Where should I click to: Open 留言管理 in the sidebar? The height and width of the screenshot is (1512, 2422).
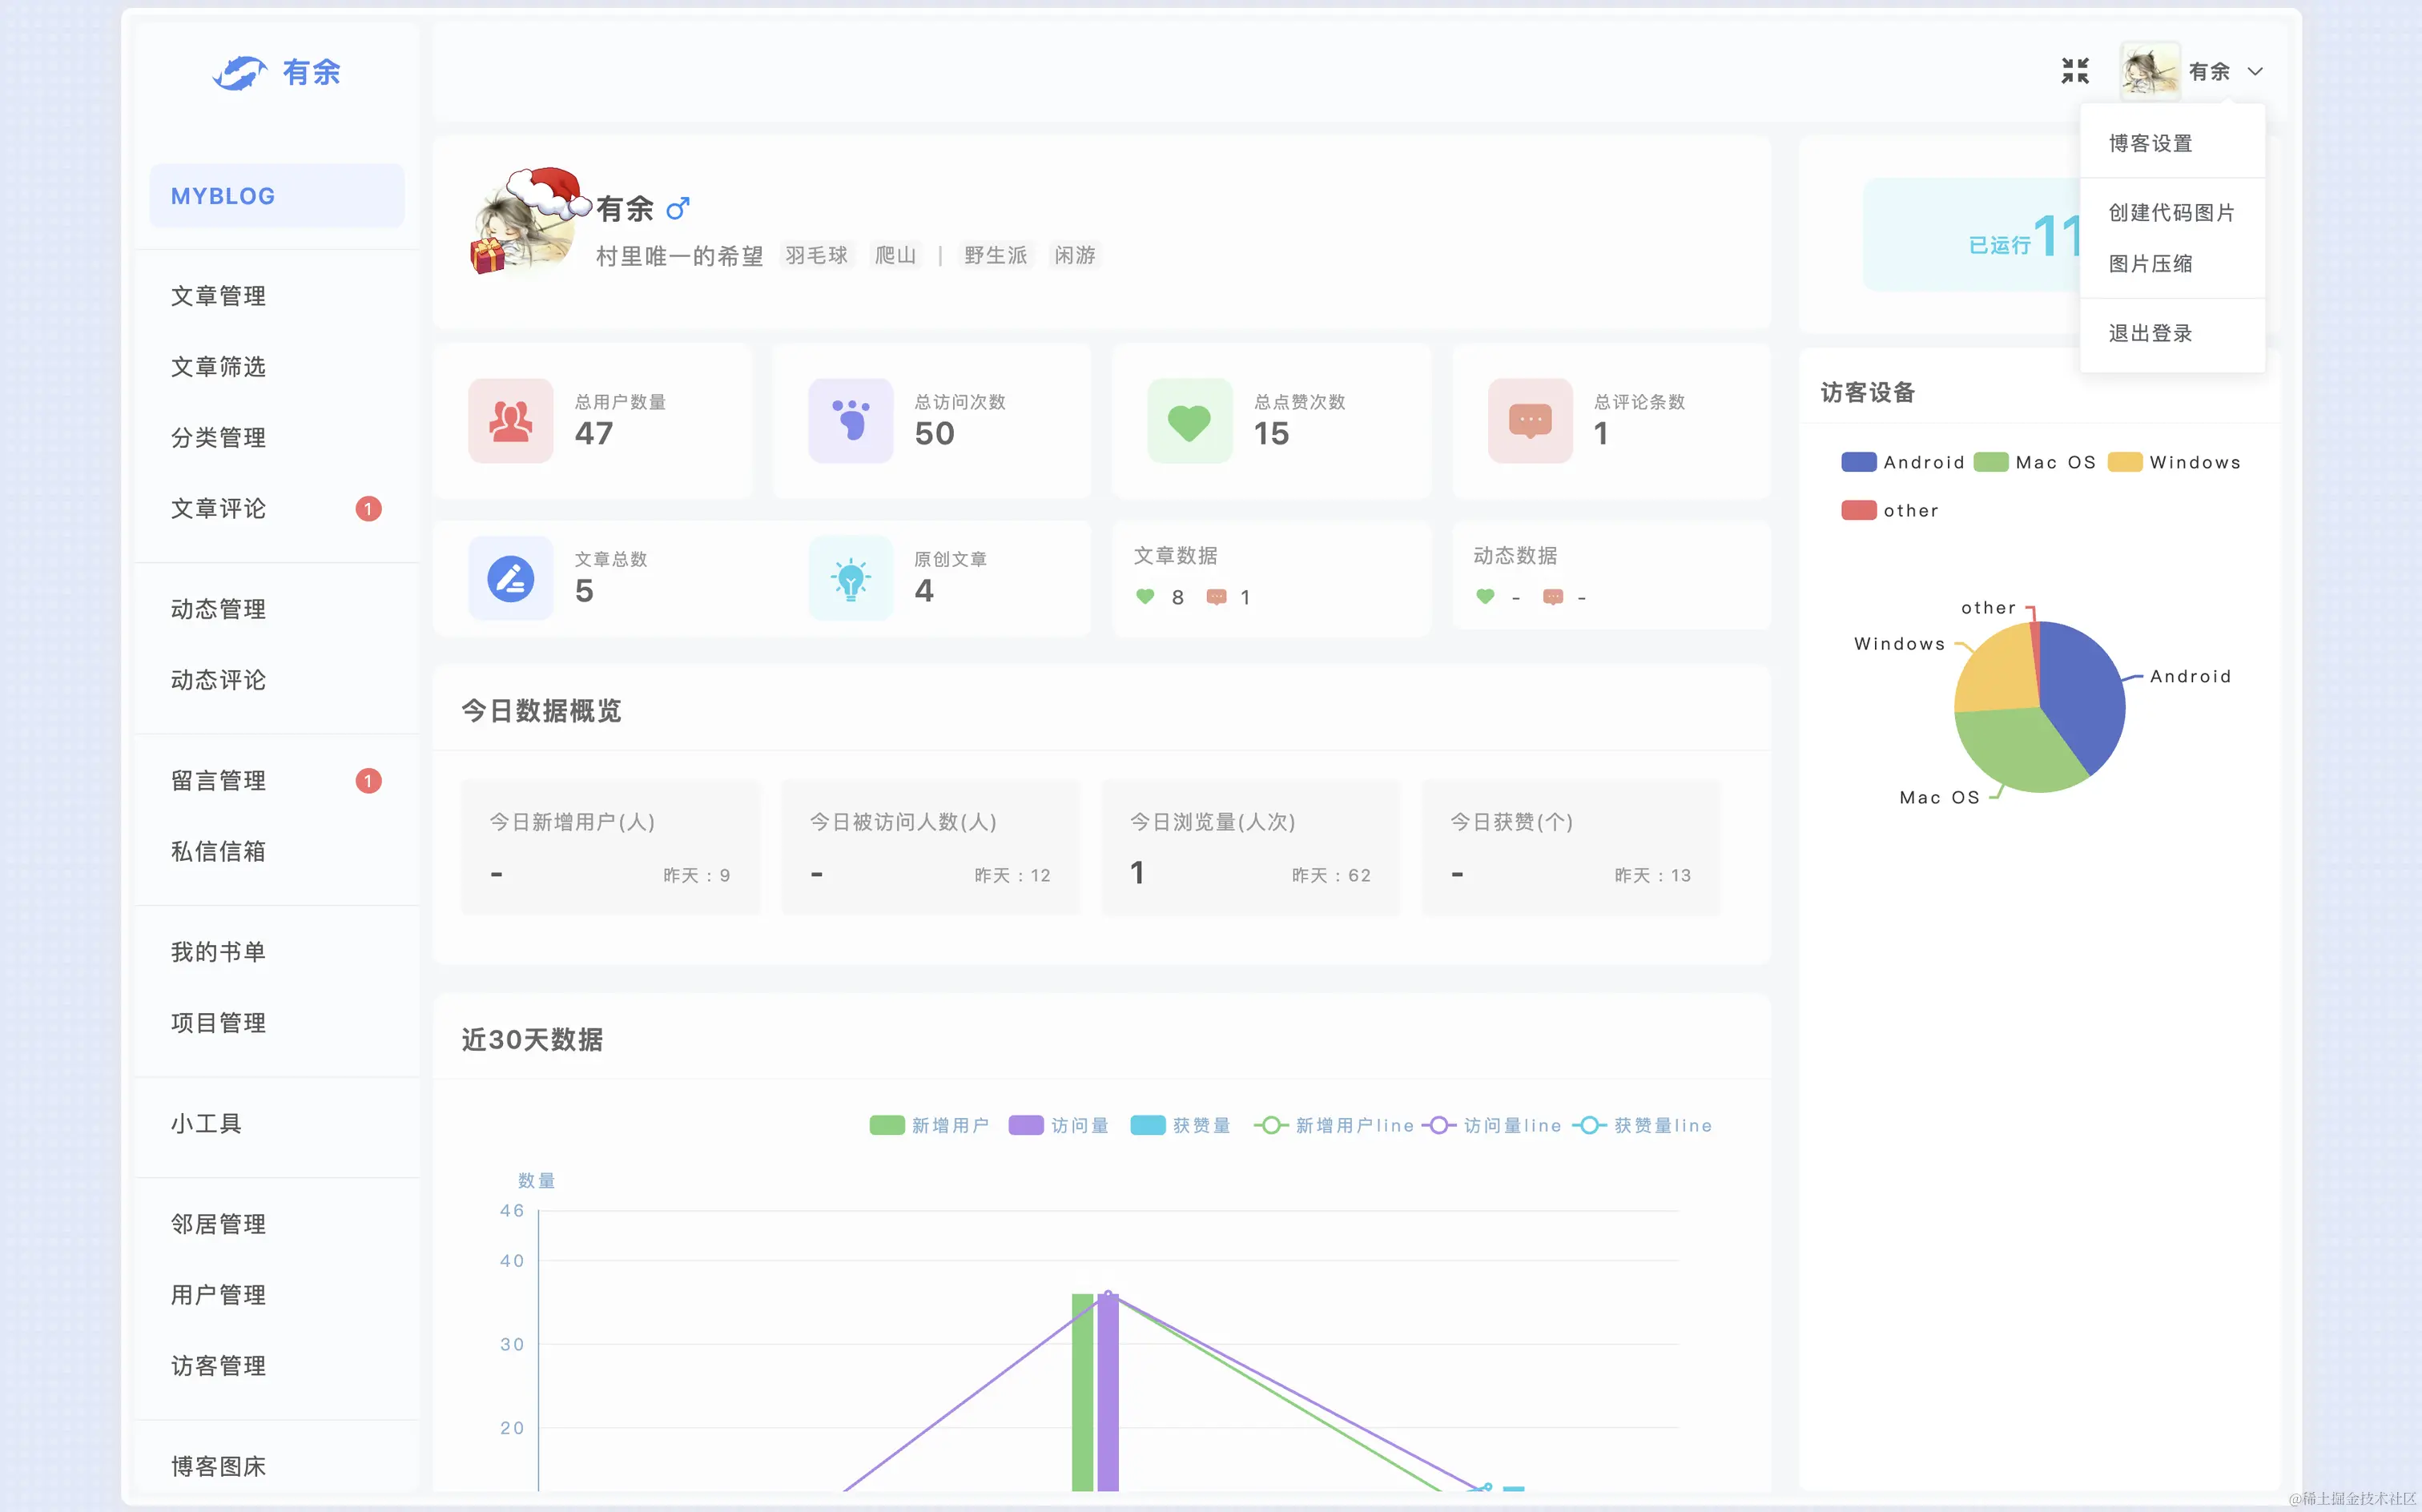[x=218, y=781]
